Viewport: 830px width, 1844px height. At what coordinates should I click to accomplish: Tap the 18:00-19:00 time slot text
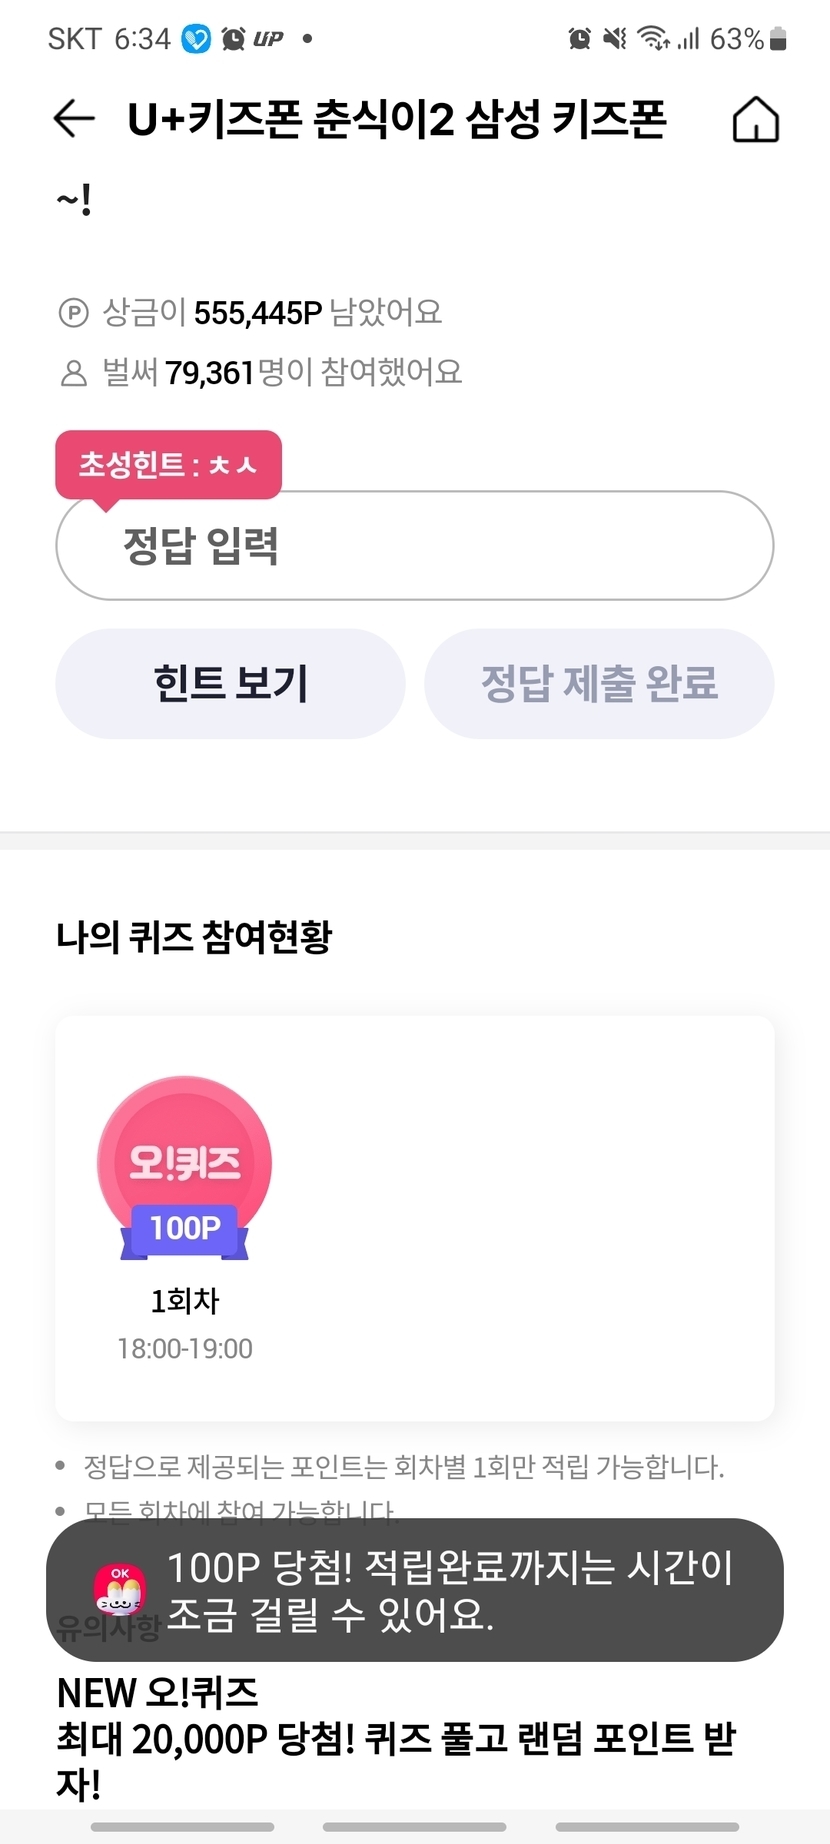[x=185, y=1349]
